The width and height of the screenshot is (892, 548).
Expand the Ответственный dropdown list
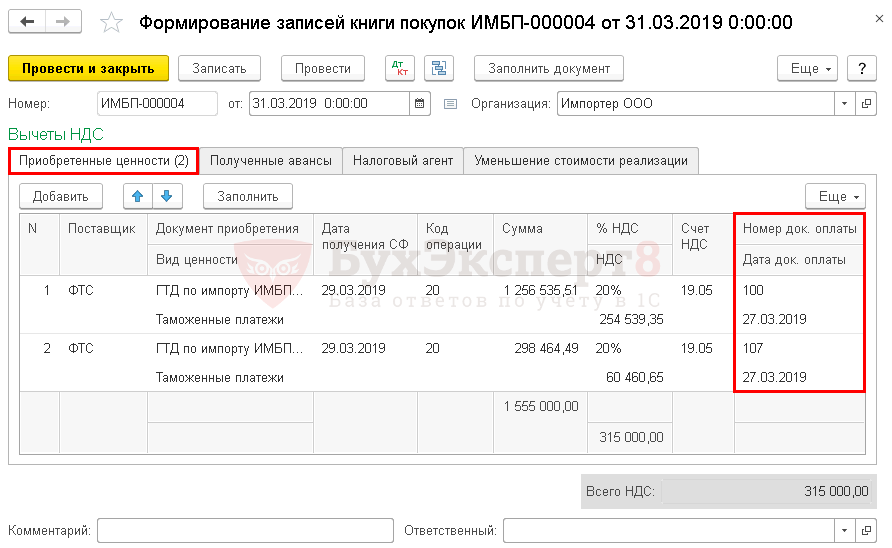pyautogui.click(x=845, y=530)
